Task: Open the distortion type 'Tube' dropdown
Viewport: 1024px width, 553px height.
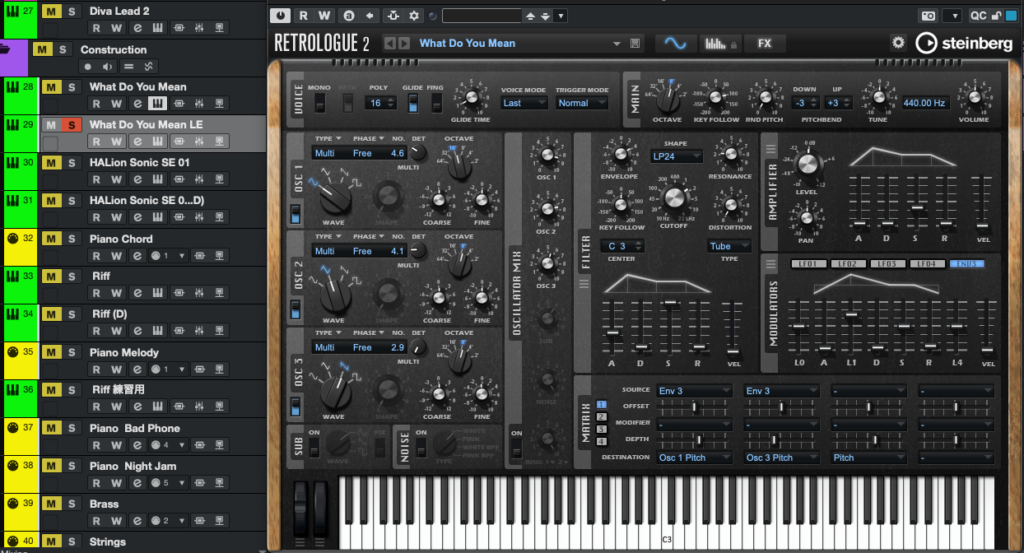Action: (x=729, y=246)
